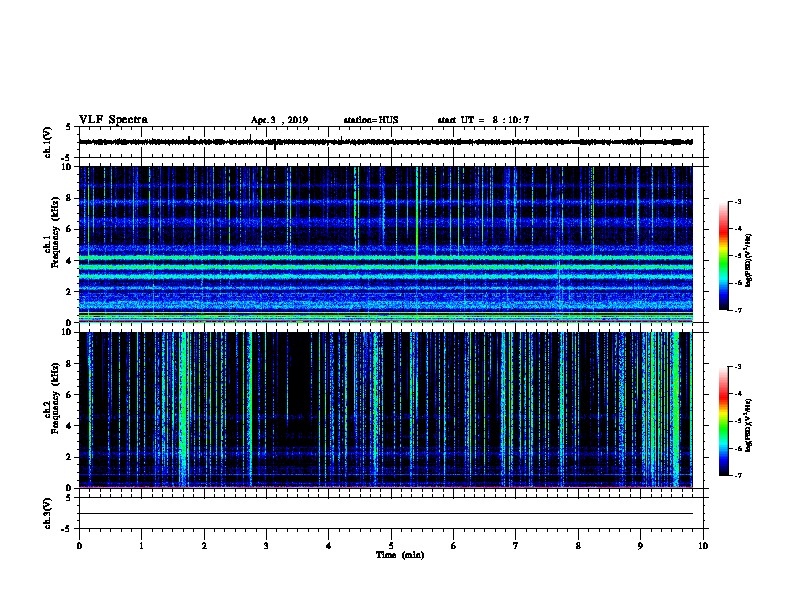Click the "station=HUS" header label
The width and height of the screenshot is (792, 612).
pos(371,120)
